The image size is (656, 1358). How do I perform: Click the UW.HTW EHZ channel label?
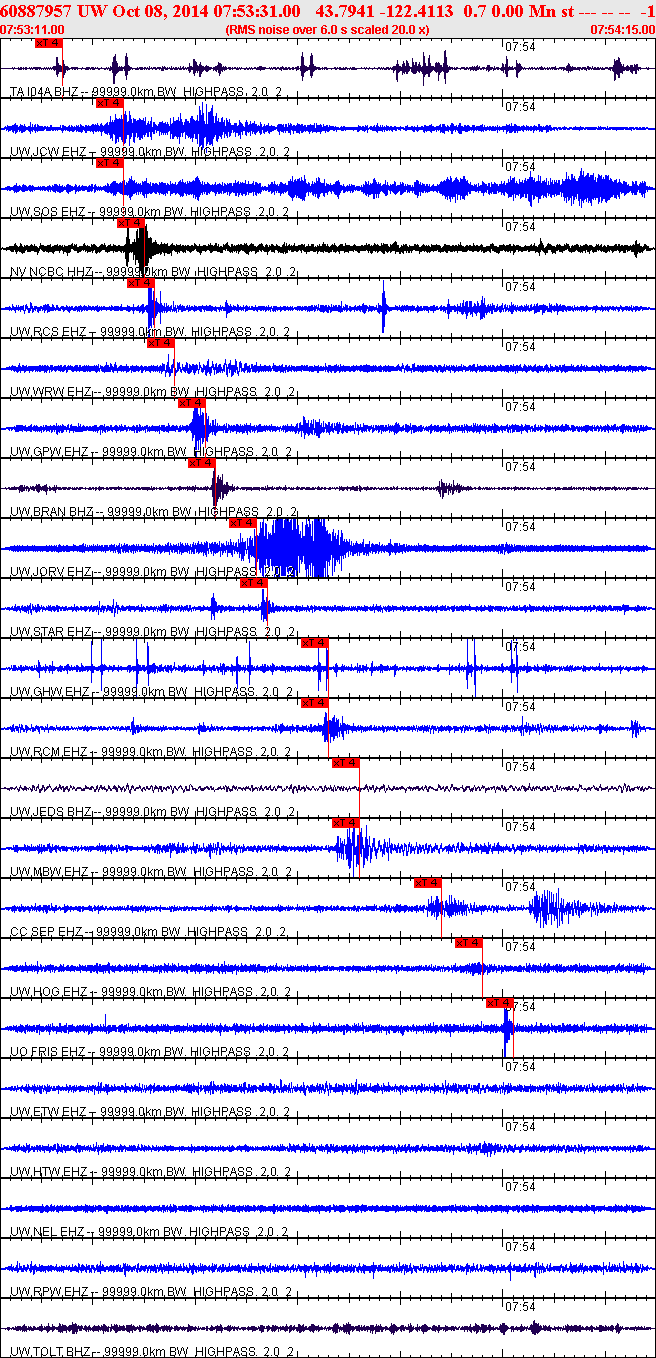pyautogui.click(x=48, y=1172)
